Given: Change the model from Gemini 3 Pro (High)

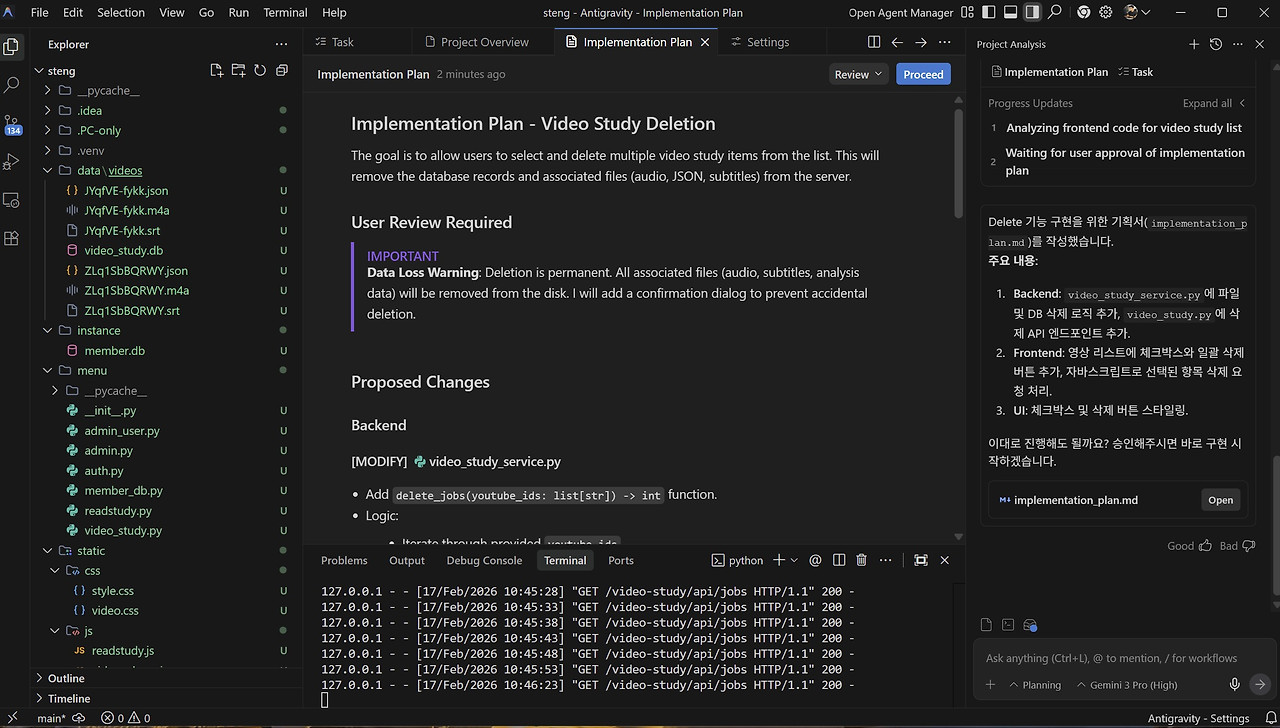Looking at the screenshot, I should [x=1127, y=685].
